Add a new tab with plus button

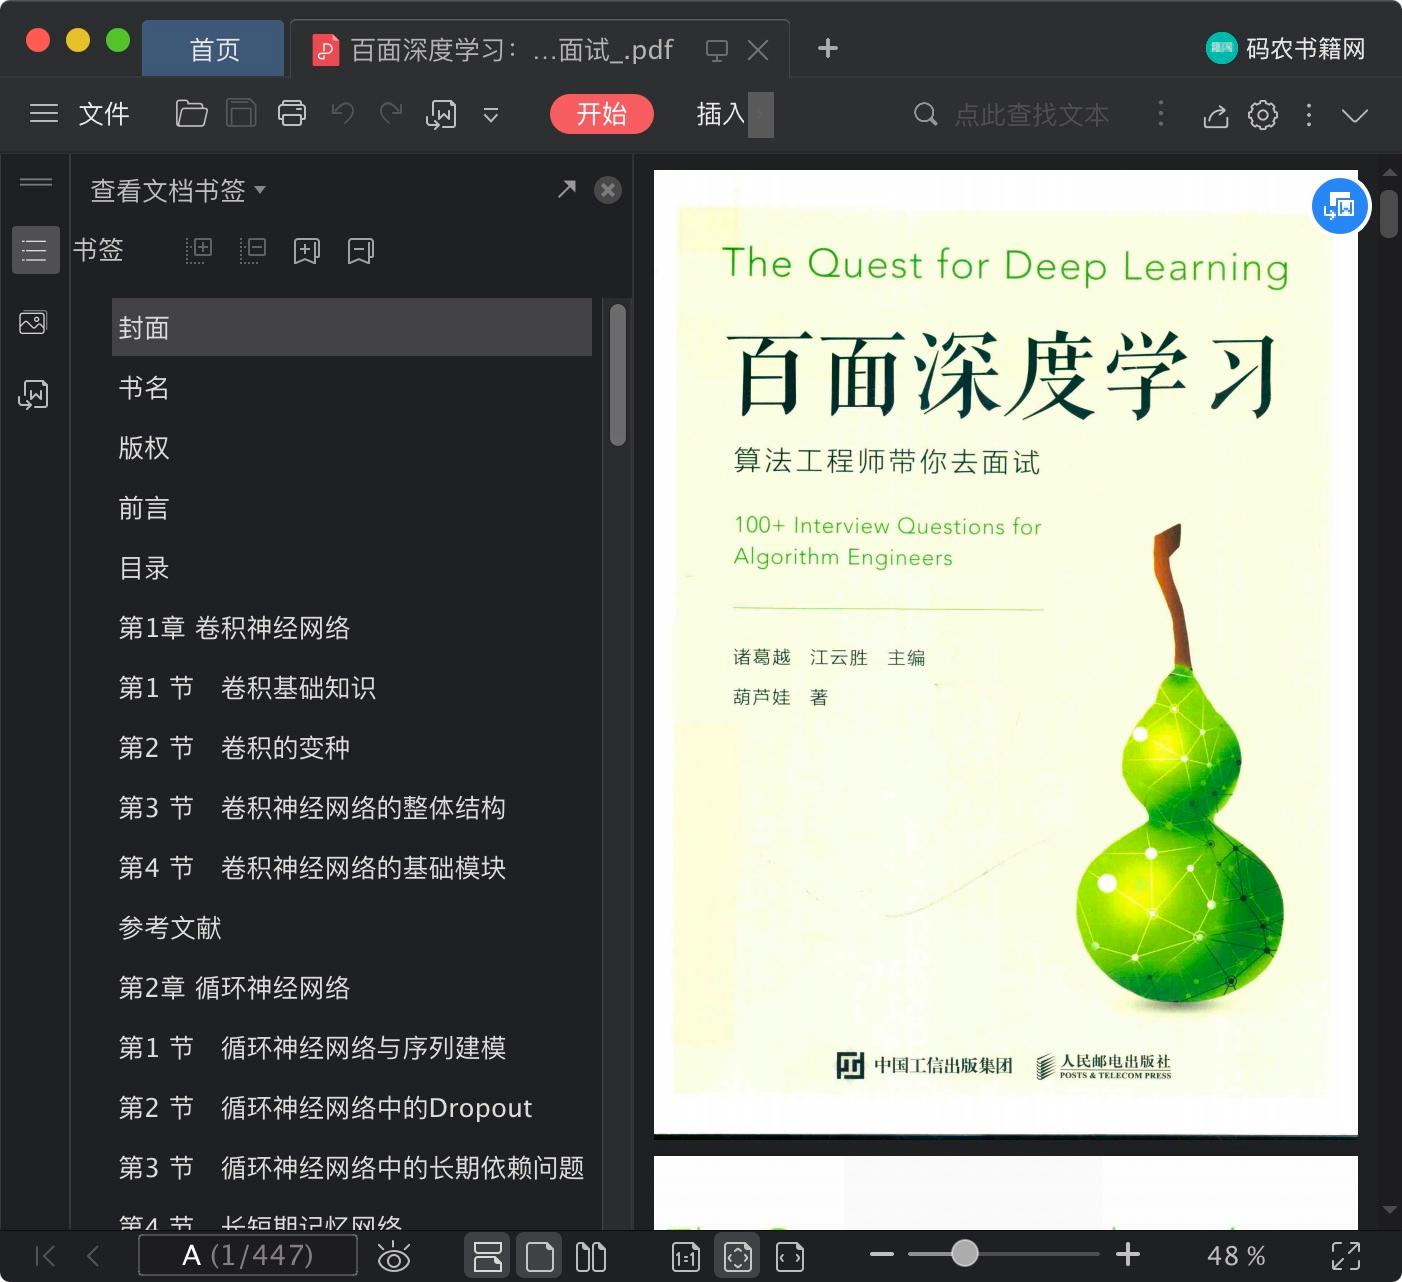click(828, 48)
